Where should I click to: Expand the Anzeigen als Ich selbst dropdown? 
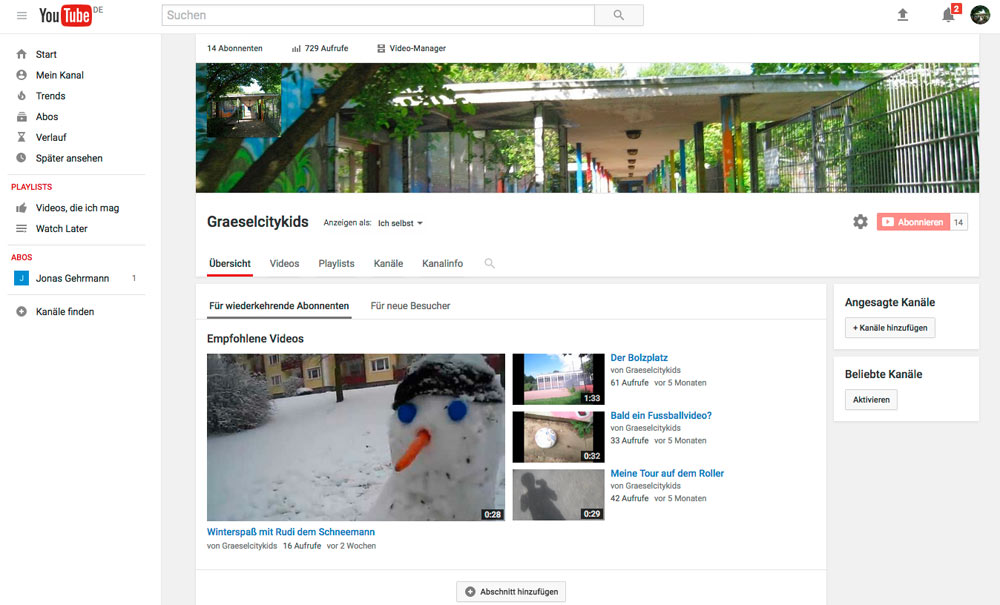click(400, 223)
